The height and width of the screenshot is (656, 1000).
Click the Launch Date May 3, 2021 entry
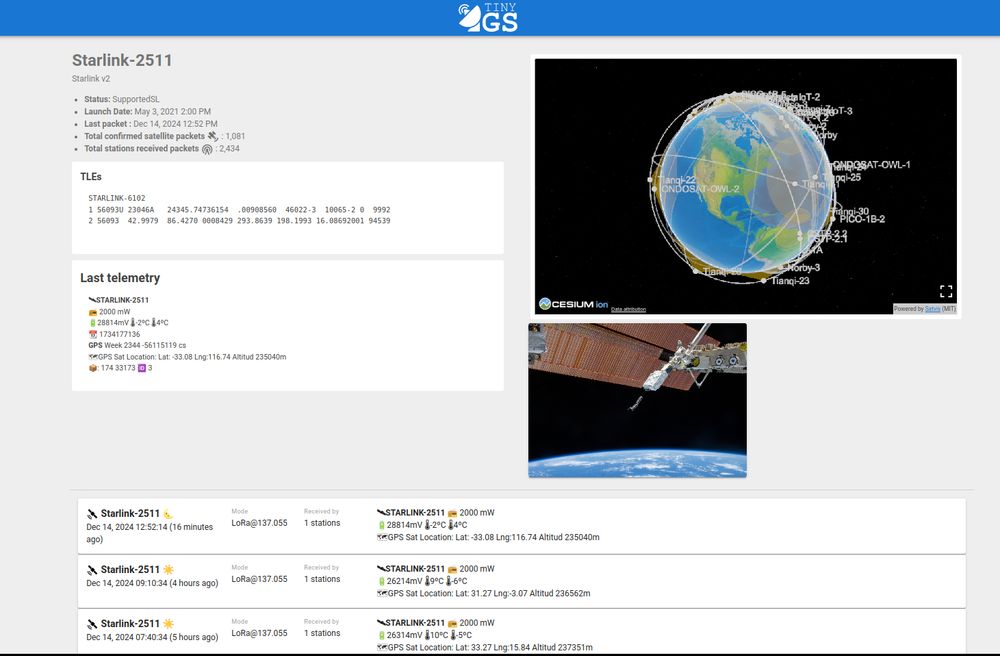point(147,111)
